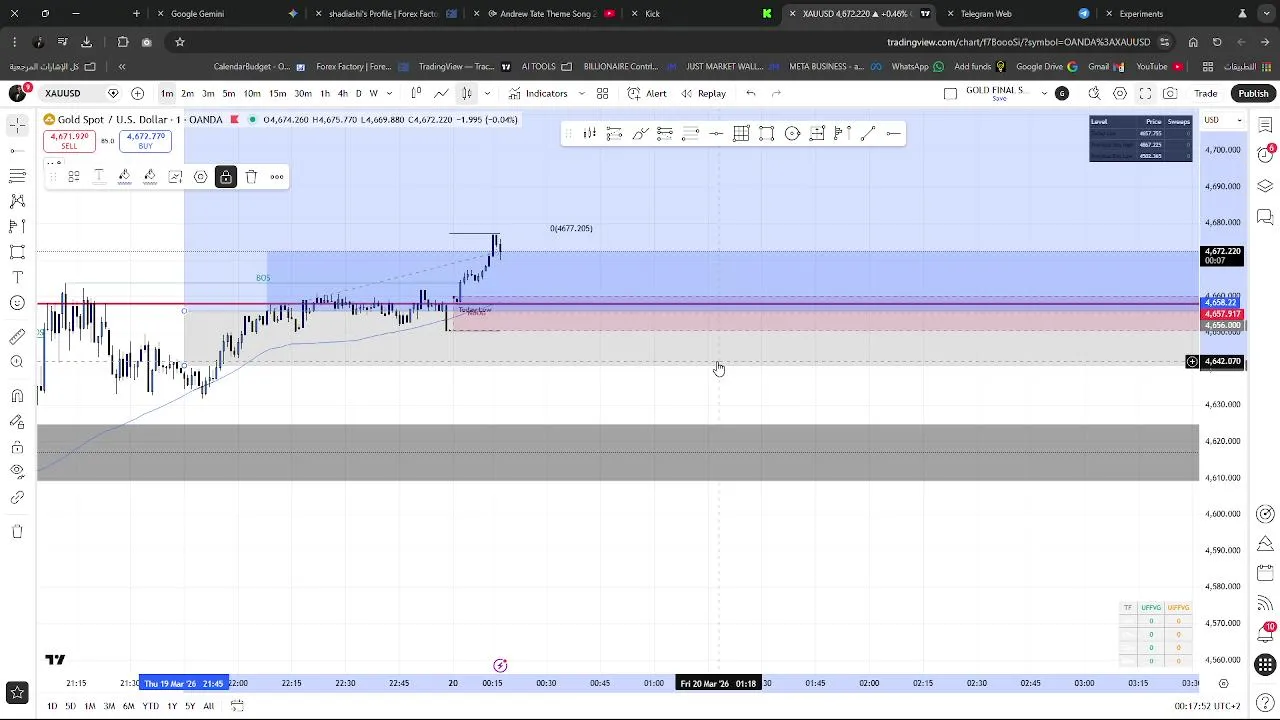Toggle hide all drawings eye icon
Screen dimensions: 1280x720
[17, 471]
